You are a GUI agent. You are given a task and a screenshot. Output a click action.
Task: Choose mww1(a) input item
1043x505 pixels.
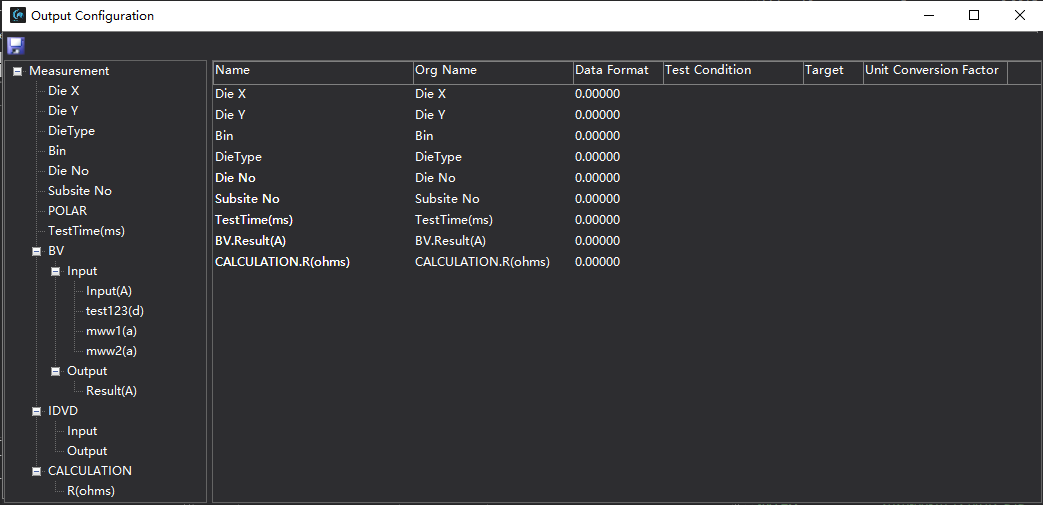[x=111, y=331]
